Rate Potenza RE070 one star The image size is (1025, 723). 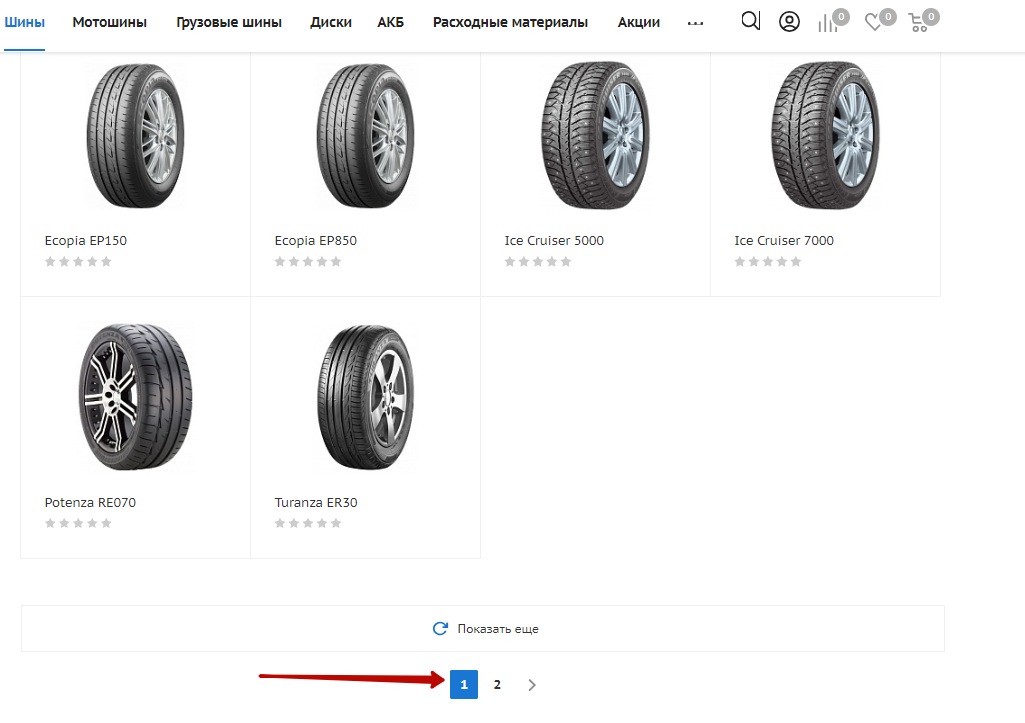50,523
